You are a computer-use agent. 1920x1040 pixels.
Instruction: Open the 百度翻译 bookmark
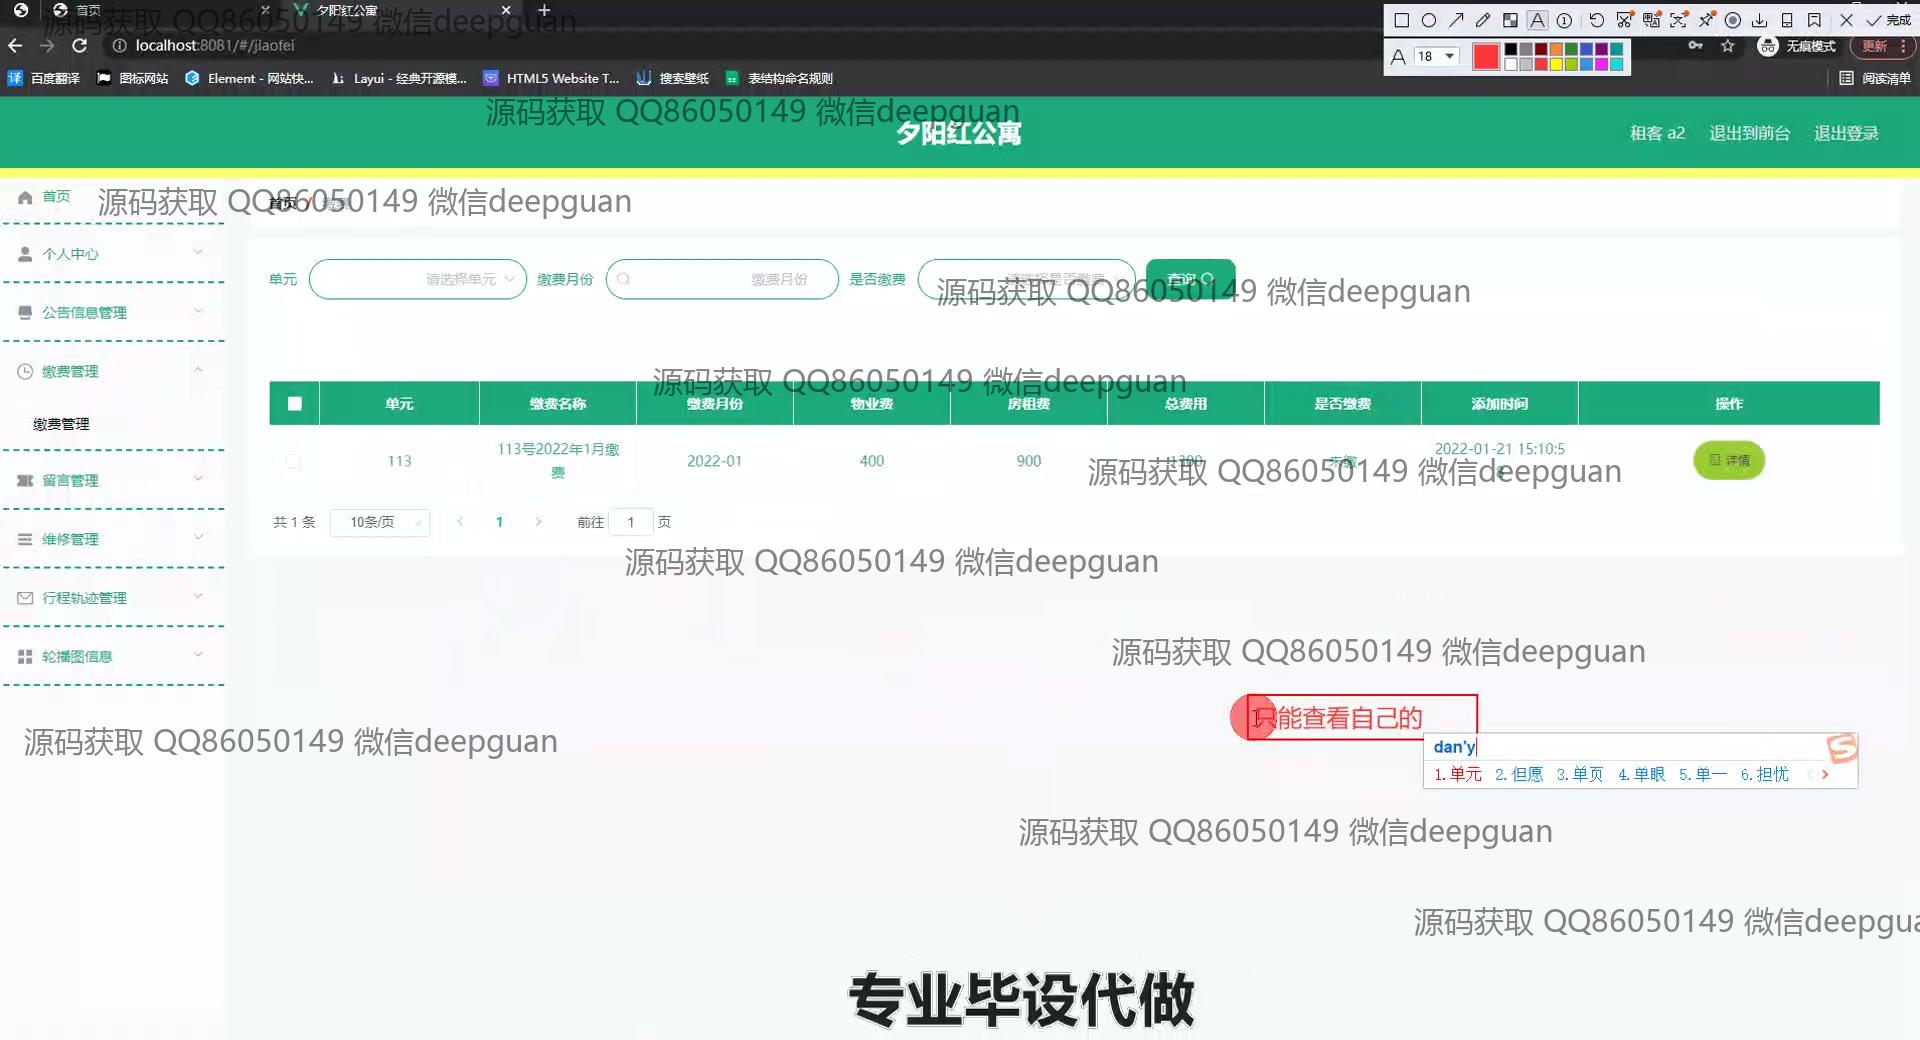pyautogui.click(x=44, y=78)
